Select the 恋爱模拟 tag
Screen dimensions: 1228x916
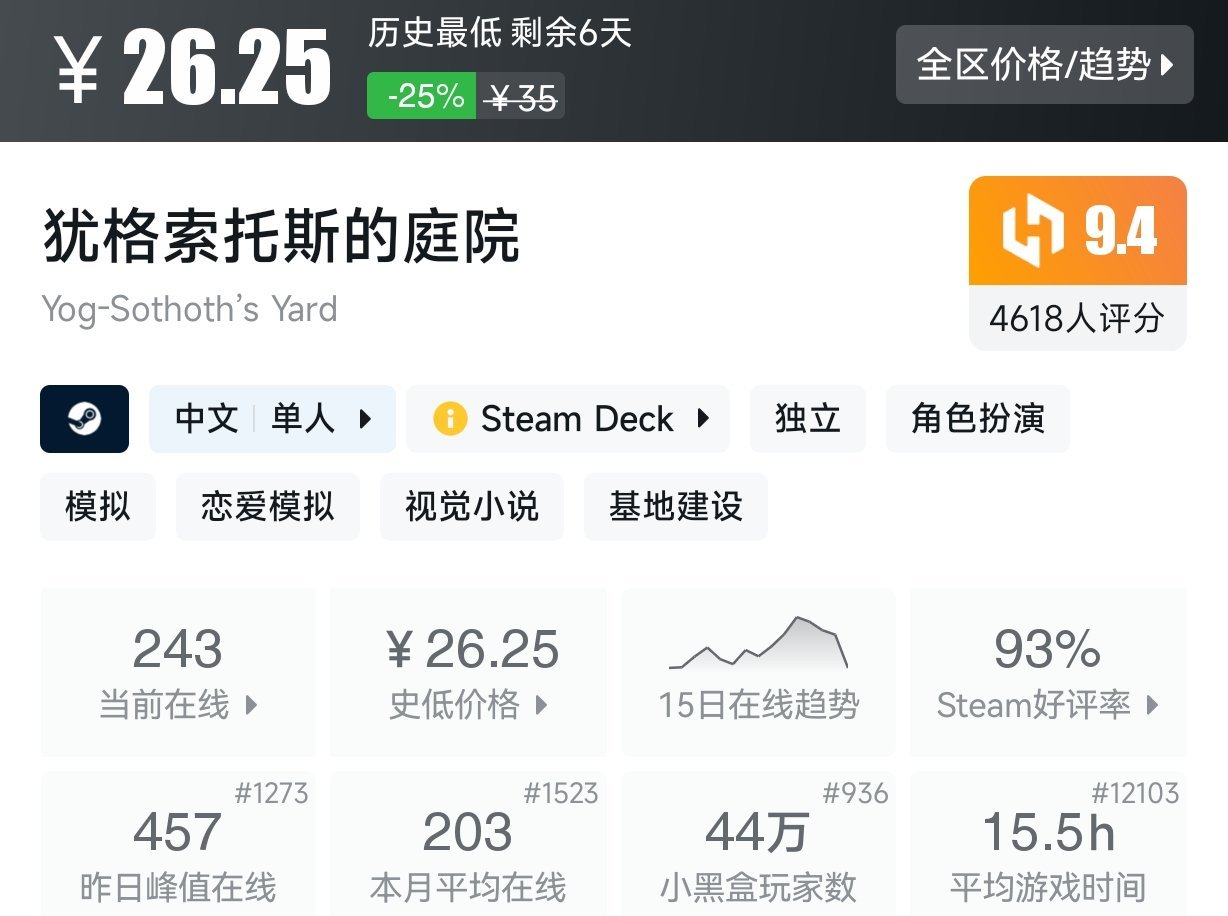point(268,507)
